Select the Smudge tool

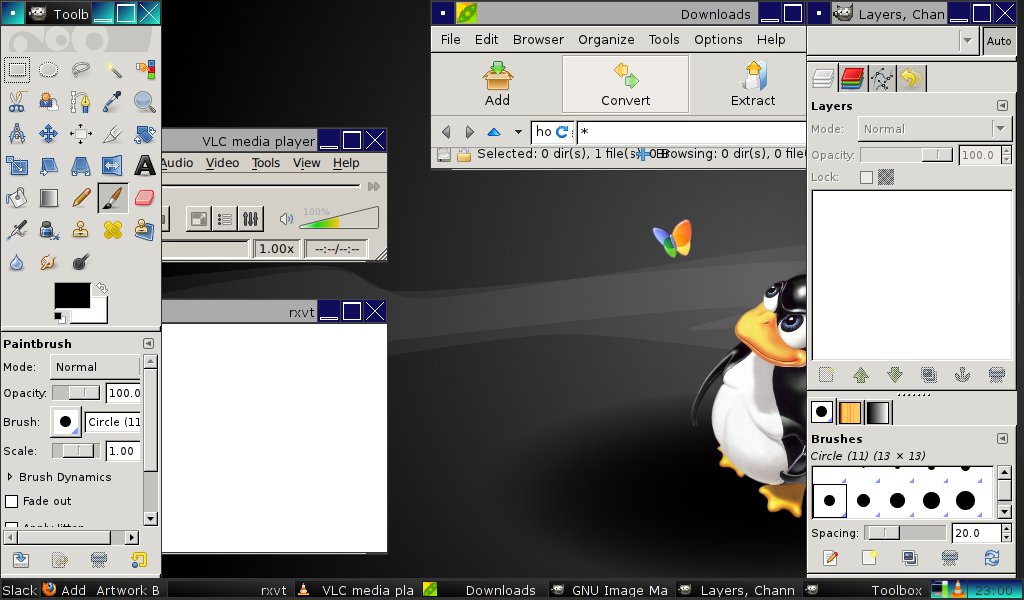coord(48,262)
